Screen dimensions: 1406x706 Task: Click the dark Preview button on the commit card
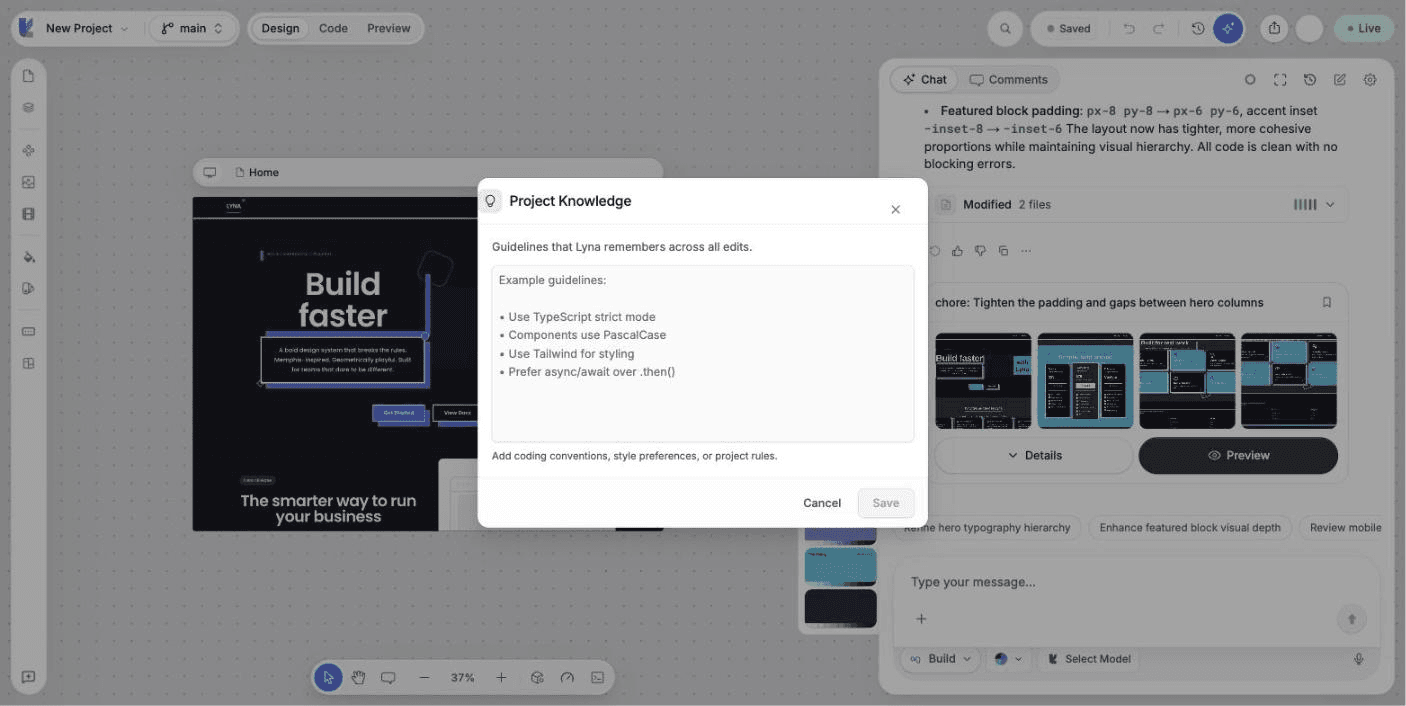click(x=1238, y=455)
